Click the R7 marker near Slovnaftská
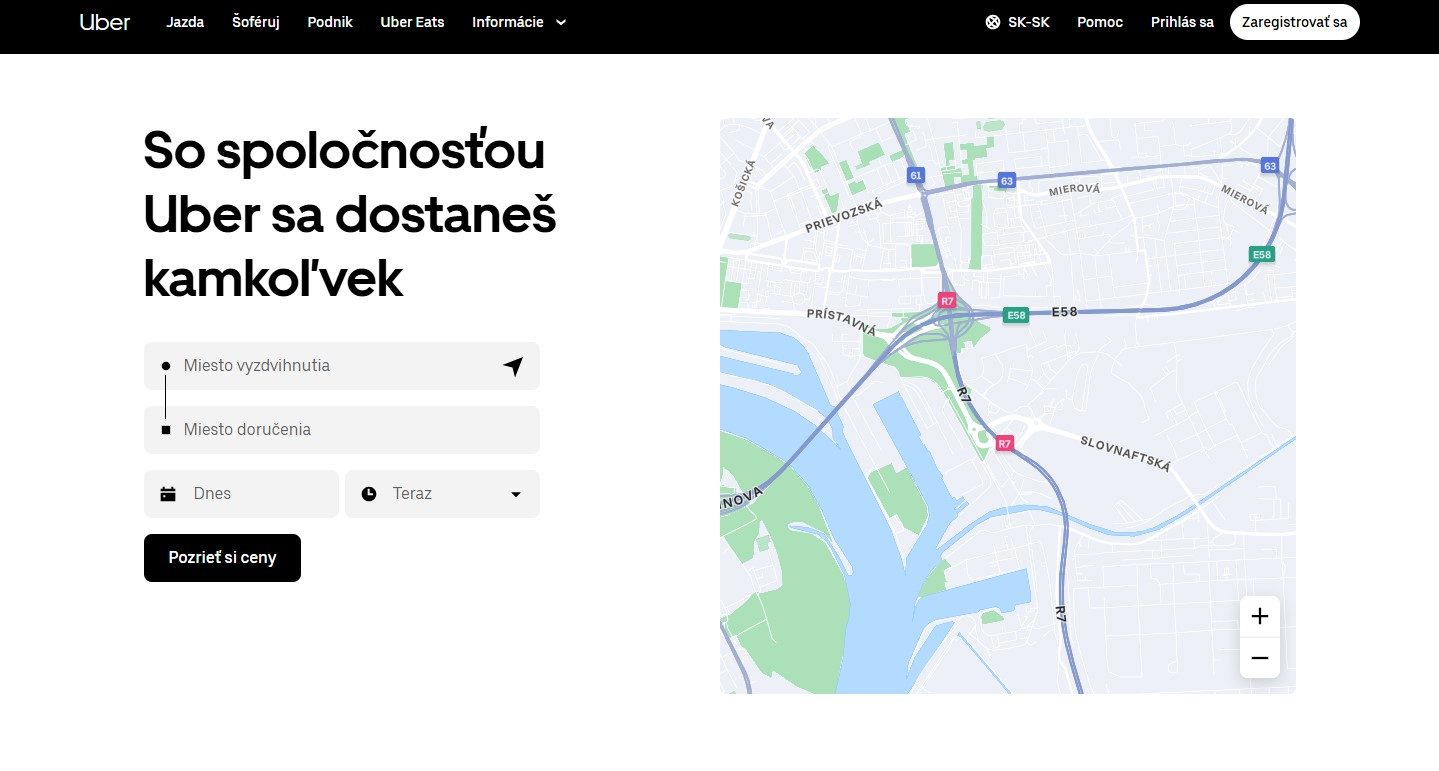1439x771 pixels. [1005, 443]
